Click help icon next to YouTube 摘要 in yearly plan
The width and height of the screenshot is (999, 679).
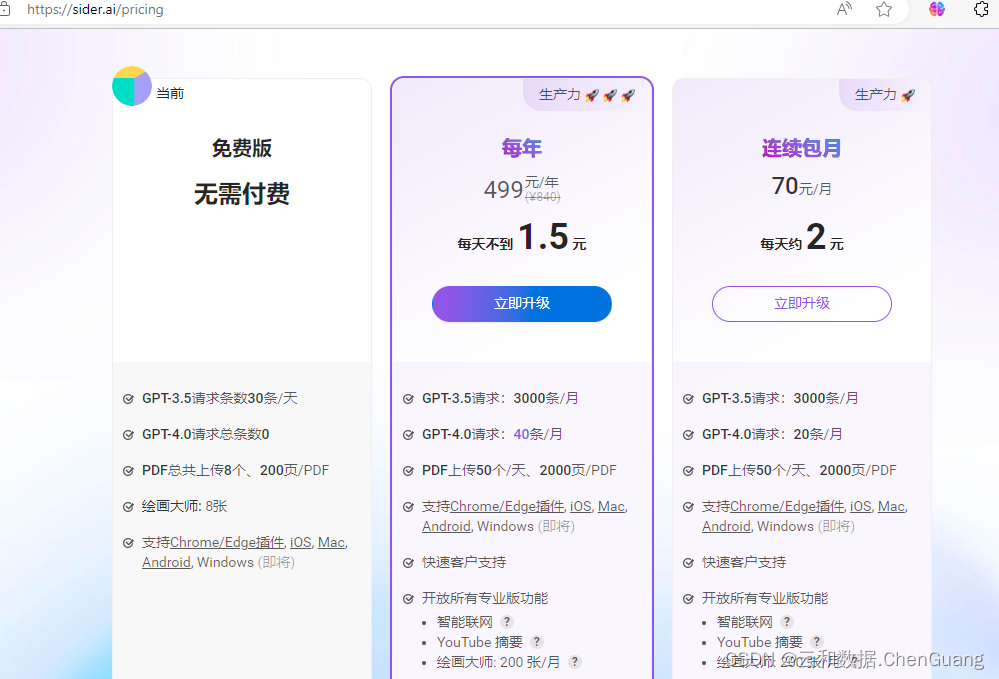pos(536,642)
